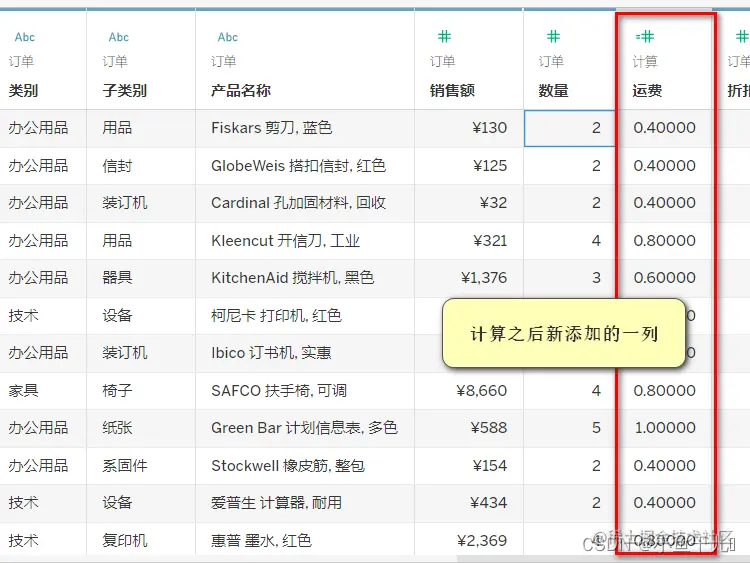Click the sales value ¥130
This screenshot has height=563, width=750.
point(489,128)
